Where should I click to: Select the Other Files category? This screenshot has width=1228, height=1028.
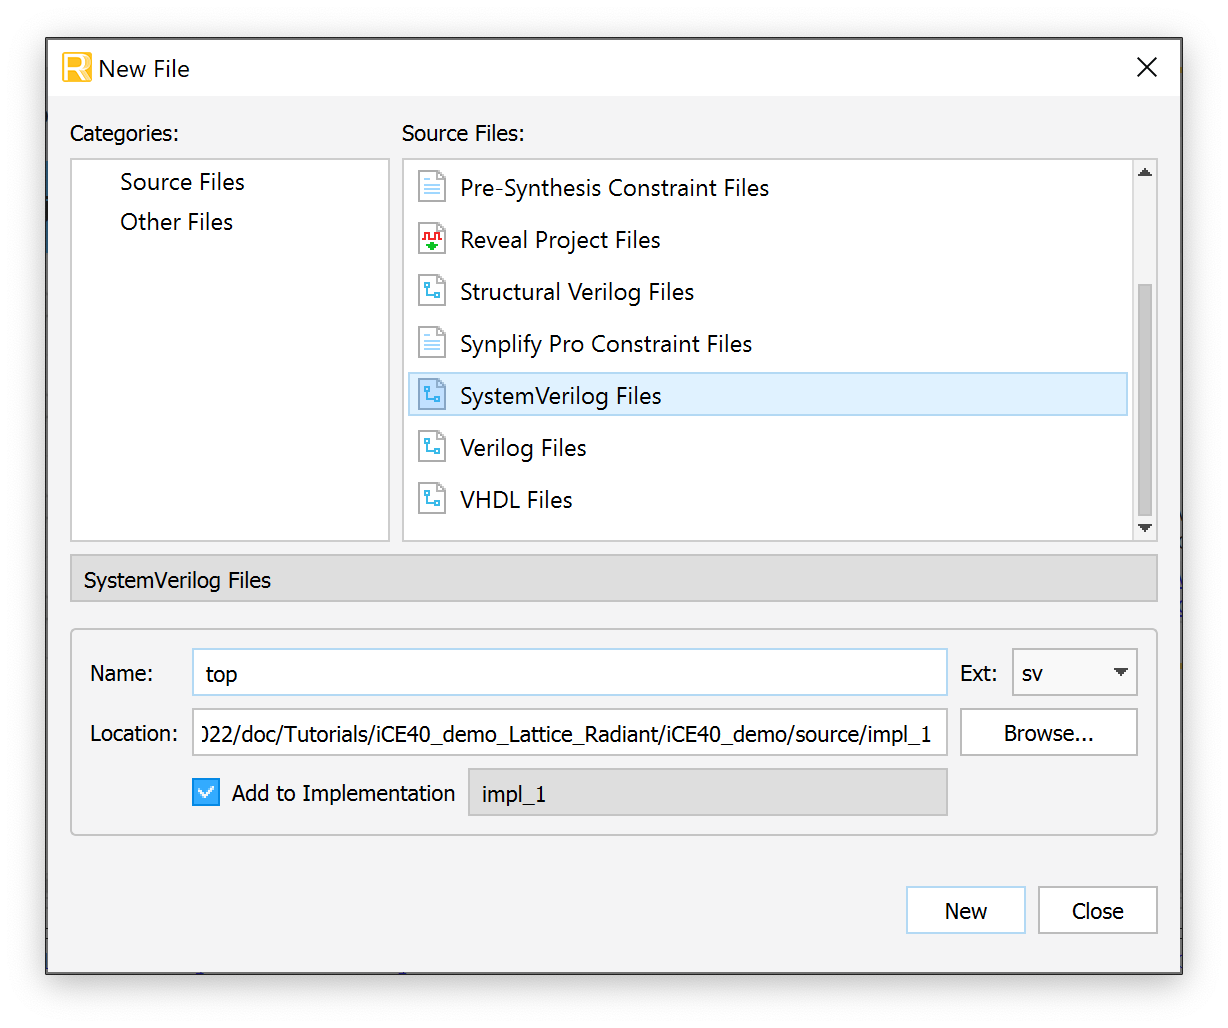point(176,222)
